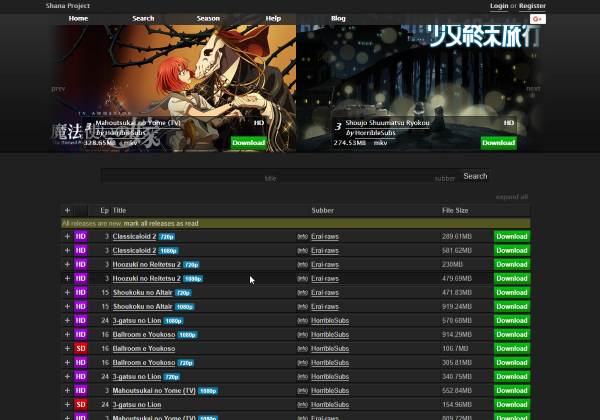This screenshot has width=600, height=420.
Task: Show previous featured slide with prev
Action: [x=58, y=89]
